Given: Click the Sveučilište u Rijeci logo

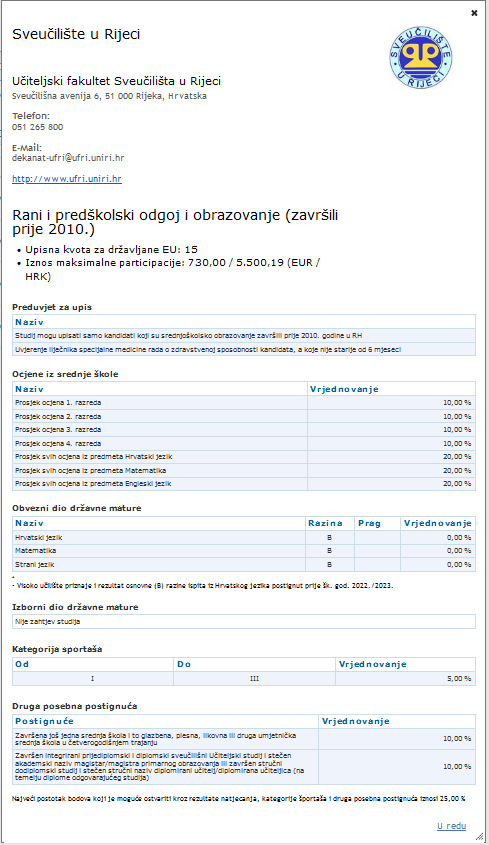Looking at the screenshot, I should [421, 57].
